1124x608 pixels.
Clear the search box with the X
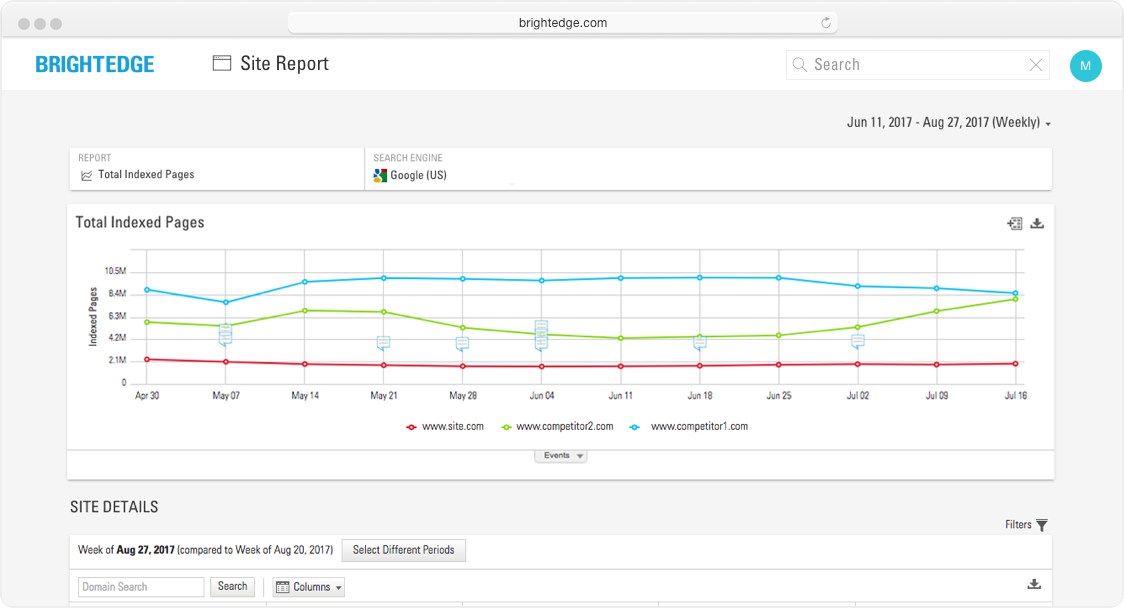tap(1036, 65)
